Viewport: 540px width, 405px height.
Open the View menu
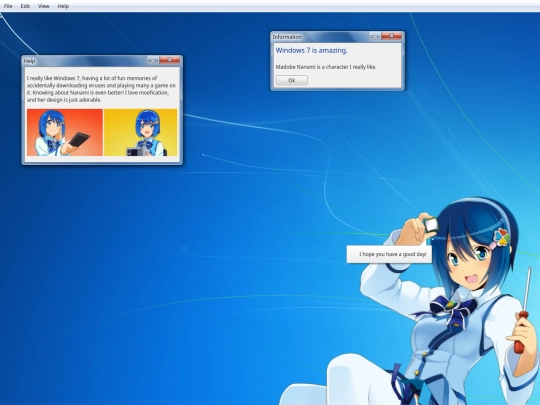click(x=43, y=6)
